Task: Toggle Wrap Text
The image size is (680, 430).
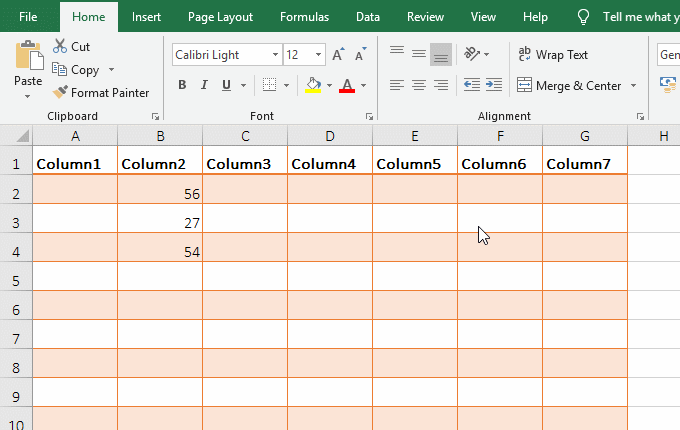Action: pyautogui.click(x=551, y=55)
